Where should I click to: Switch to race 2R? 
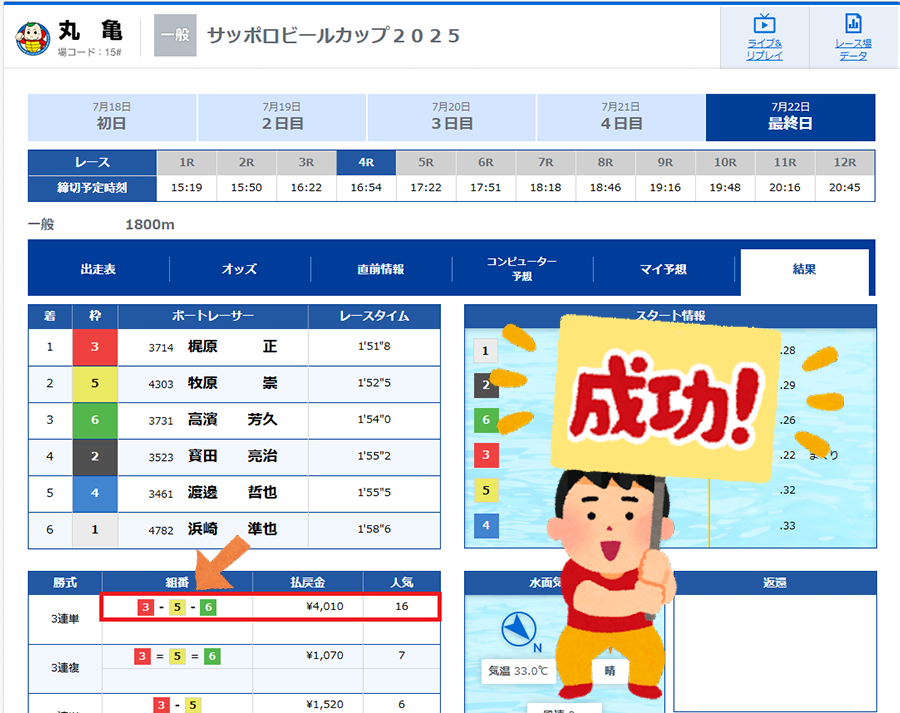pos(246,162)
